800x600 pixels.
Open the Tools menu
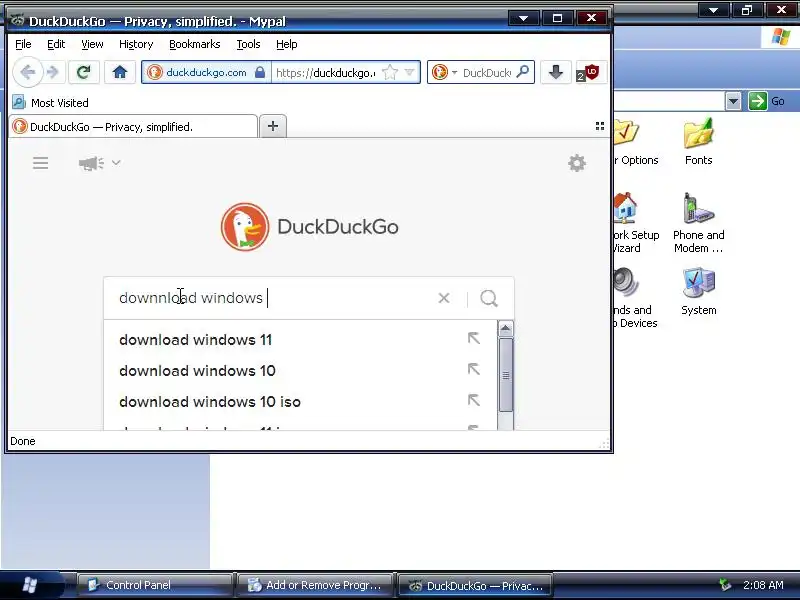tap(248, 44)
